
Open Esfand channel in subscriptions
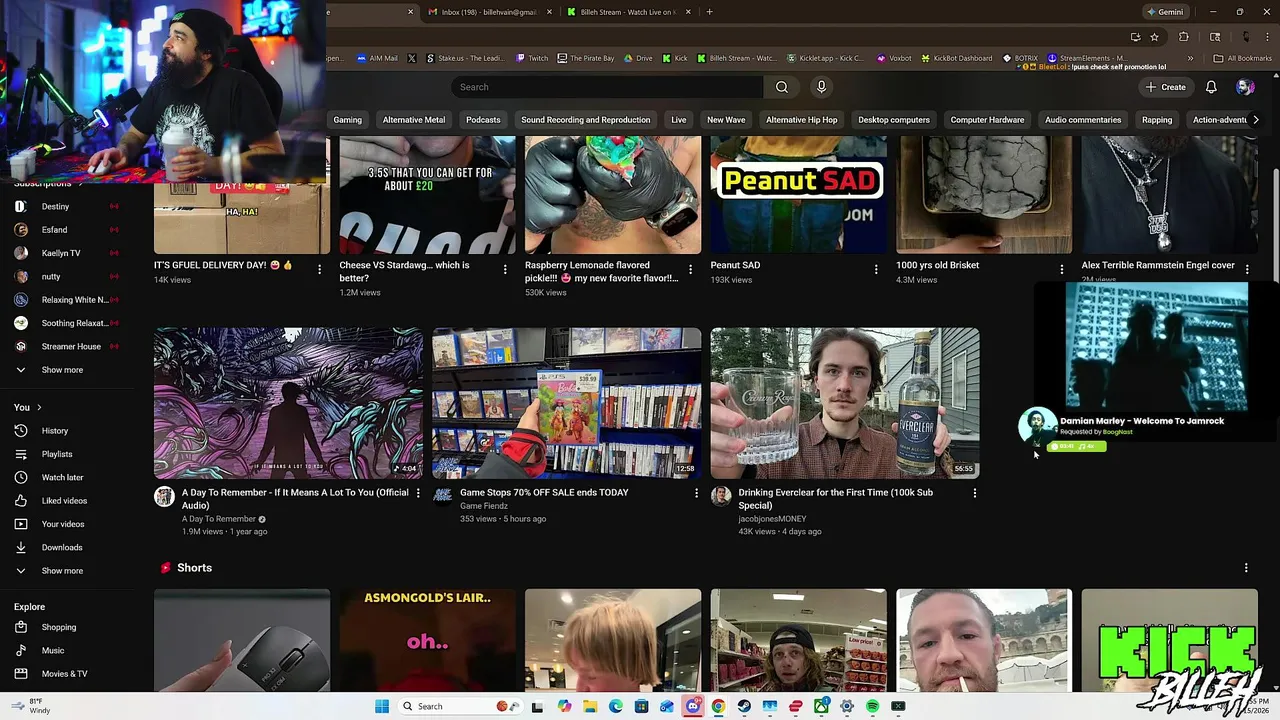(66, 230)
